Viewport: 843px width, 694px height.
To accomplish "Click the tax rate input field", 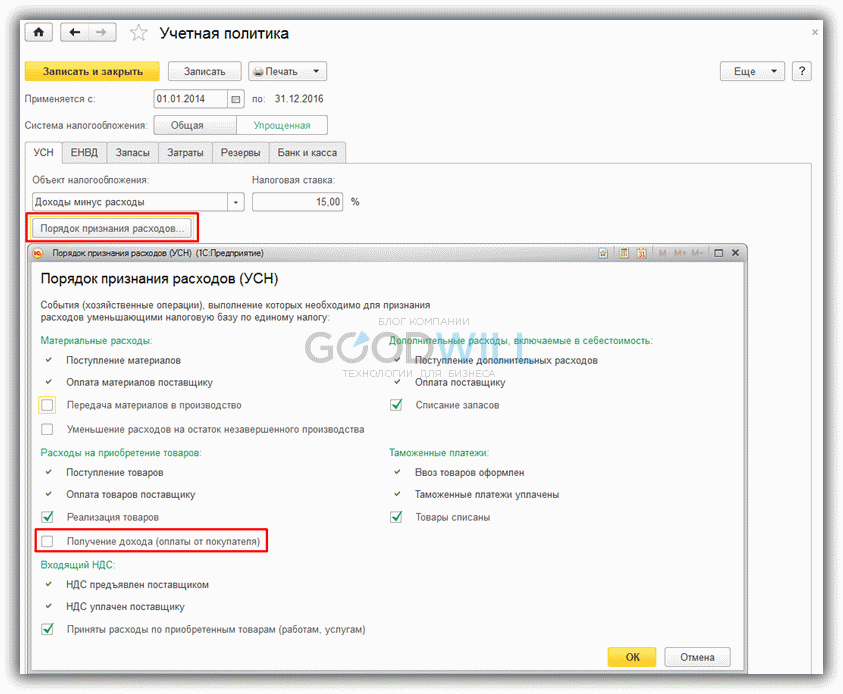I will 297,202.
